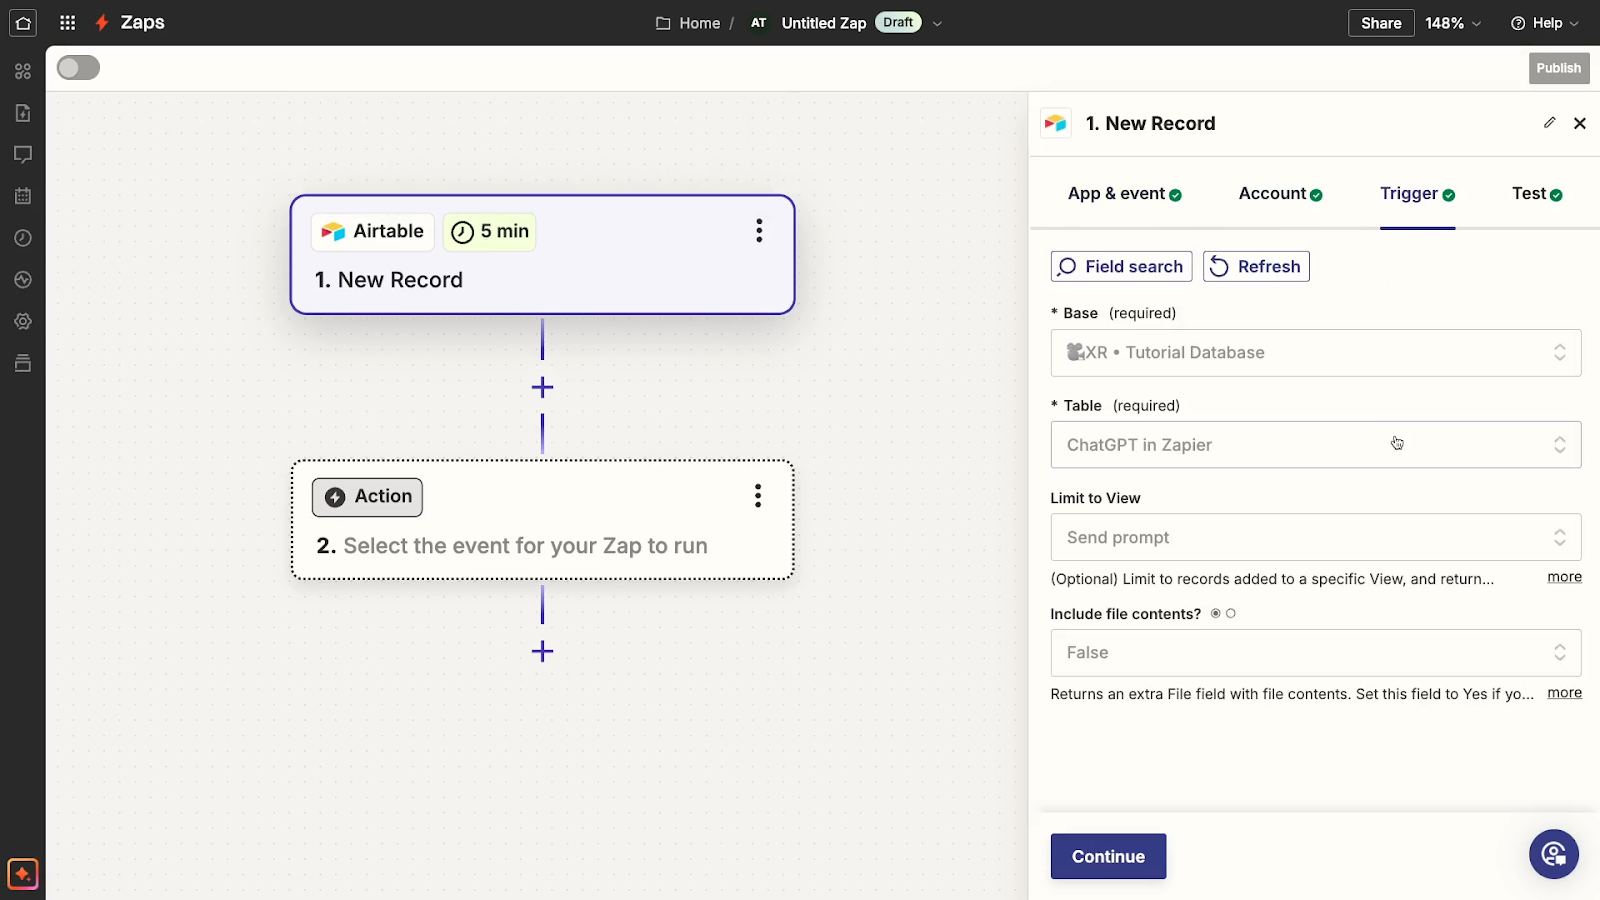This screenshot has height=900, width=1600.
Task: Switch to App & event tab
Action: [1125, 194]
